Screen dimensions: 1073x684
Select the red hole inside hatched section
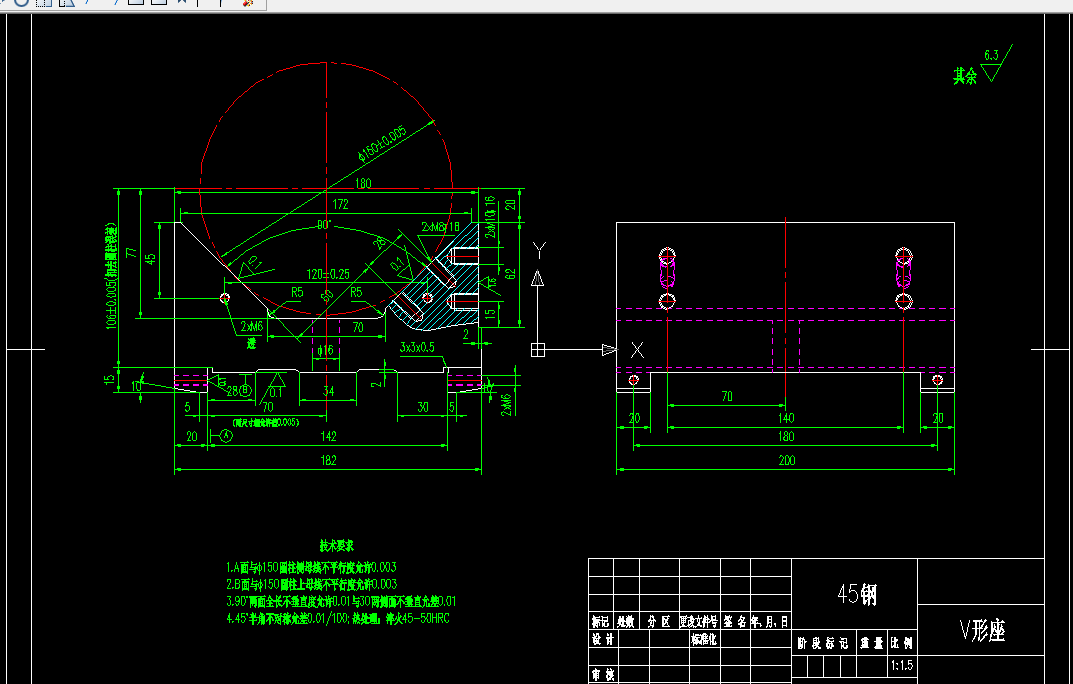(x=427, y=298)
